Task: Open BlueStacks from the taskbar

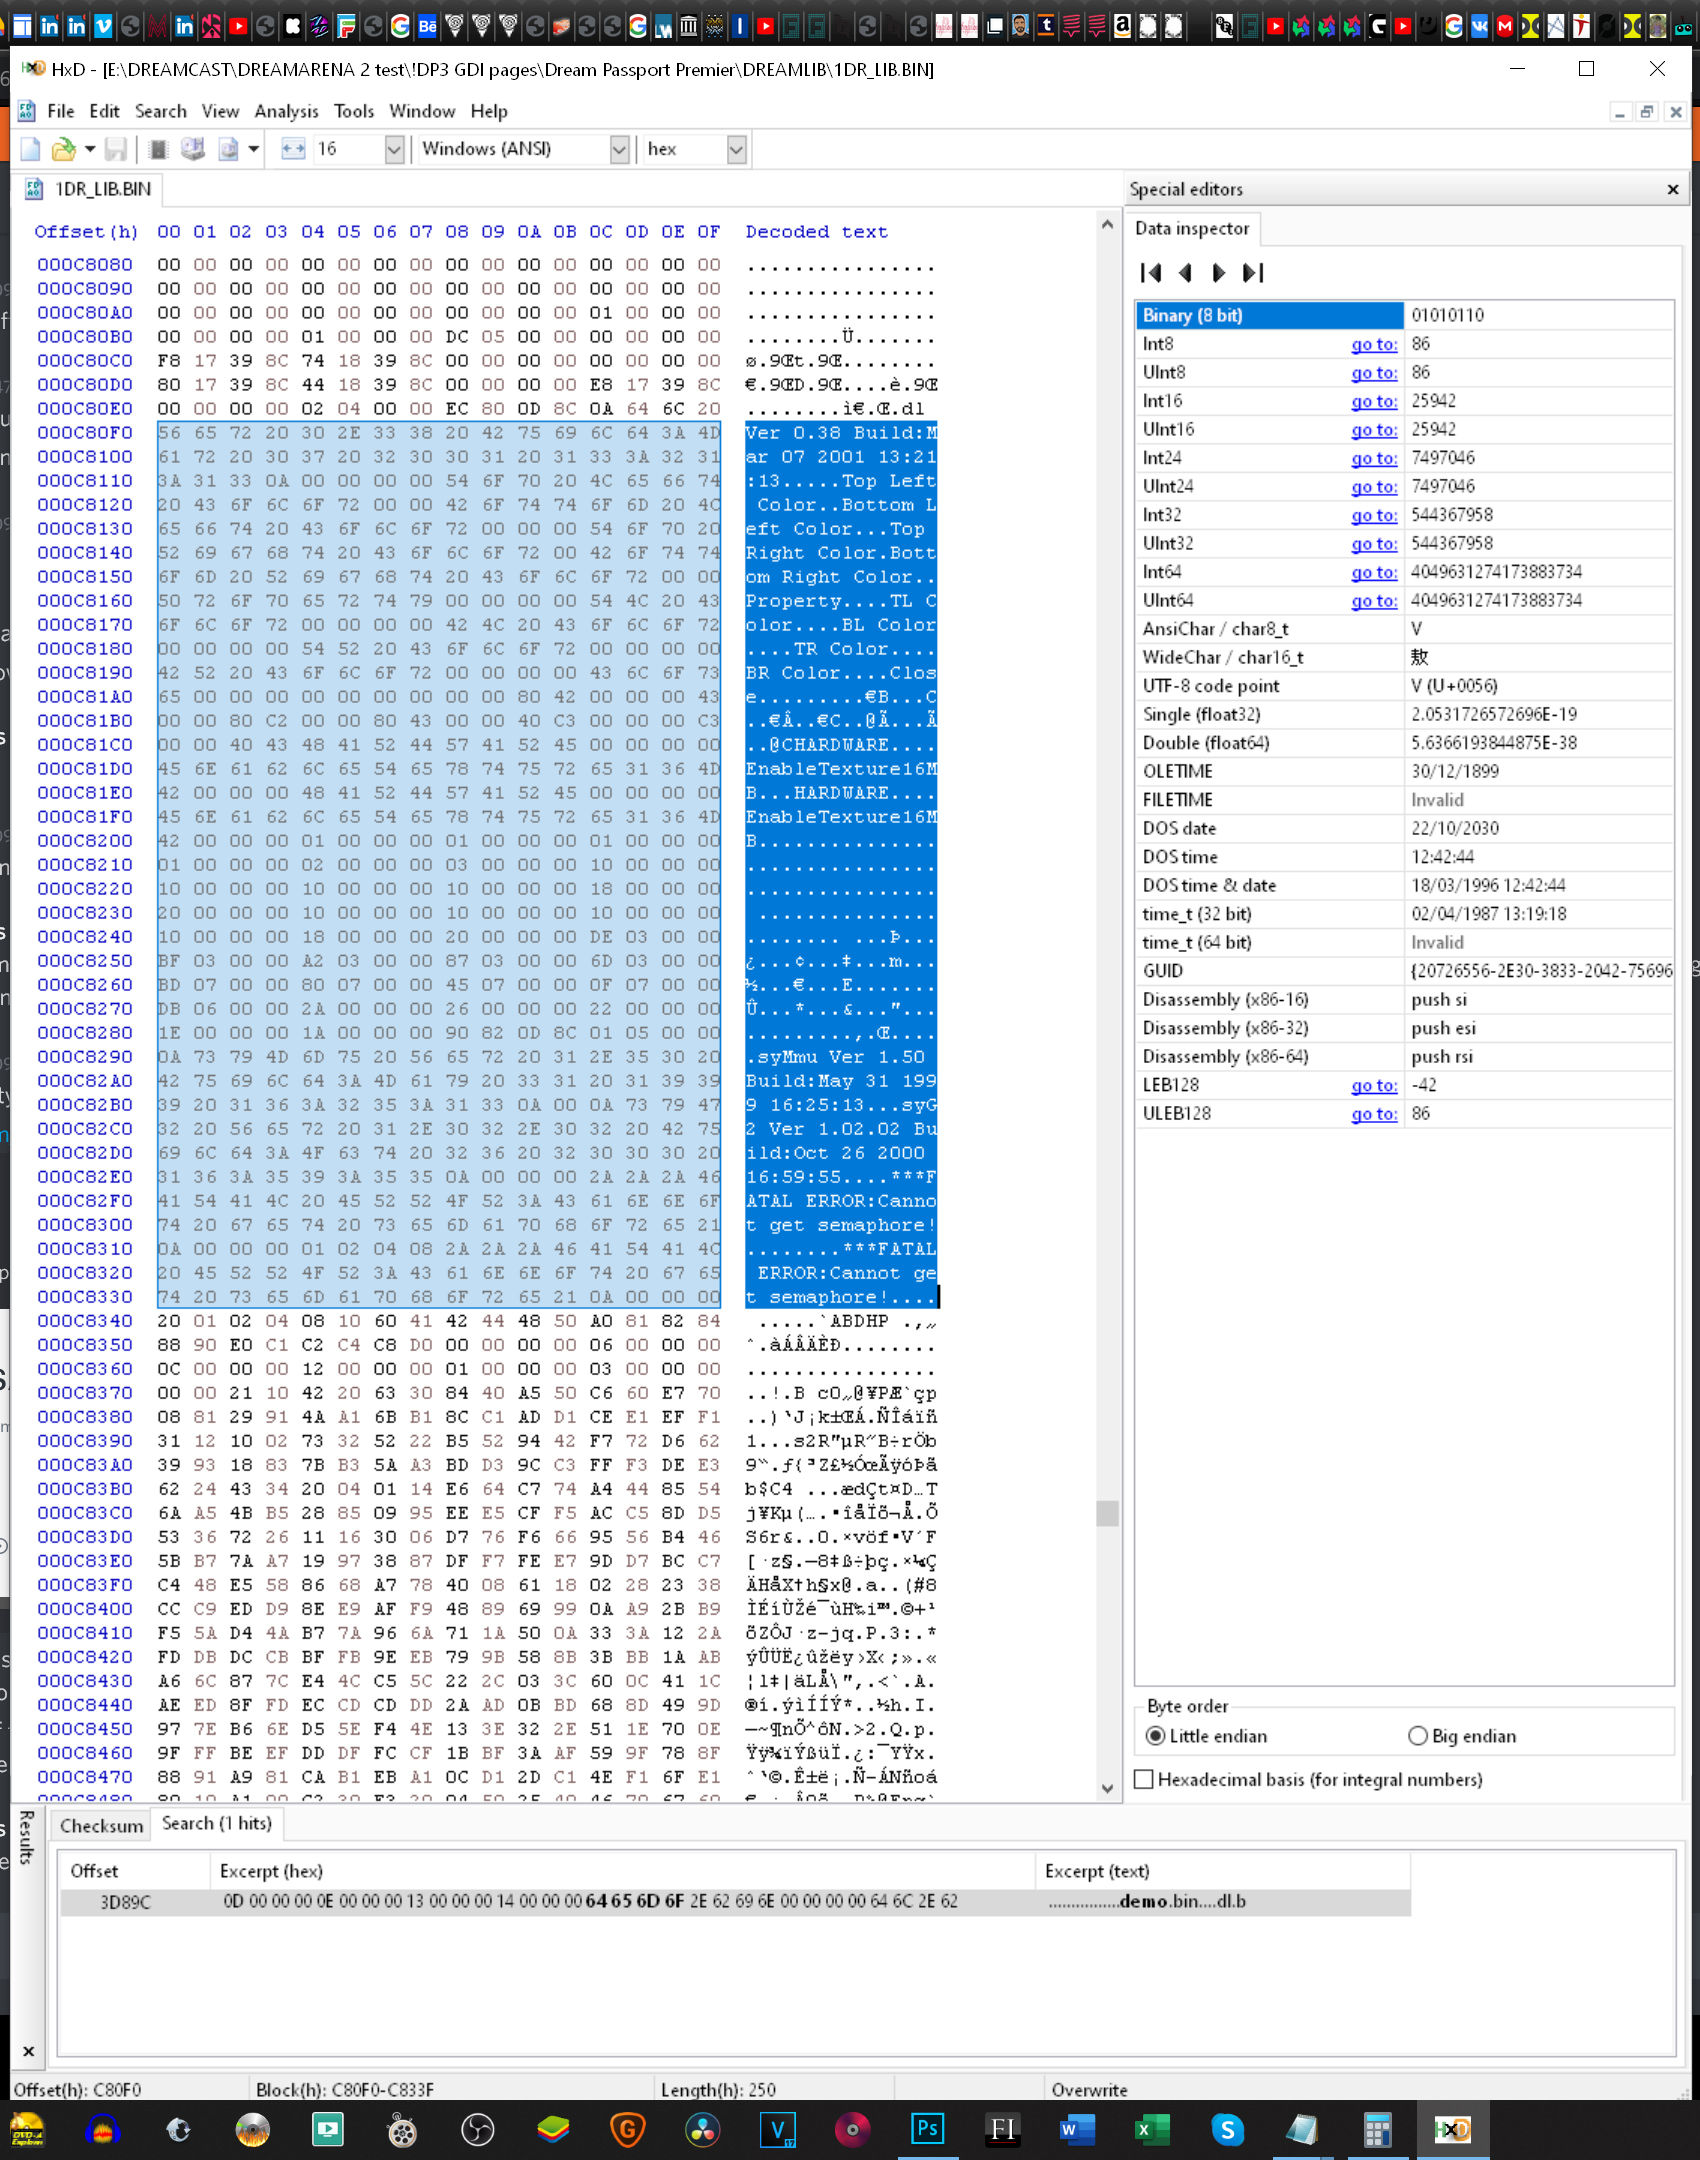Action: tap(553, 2130)
